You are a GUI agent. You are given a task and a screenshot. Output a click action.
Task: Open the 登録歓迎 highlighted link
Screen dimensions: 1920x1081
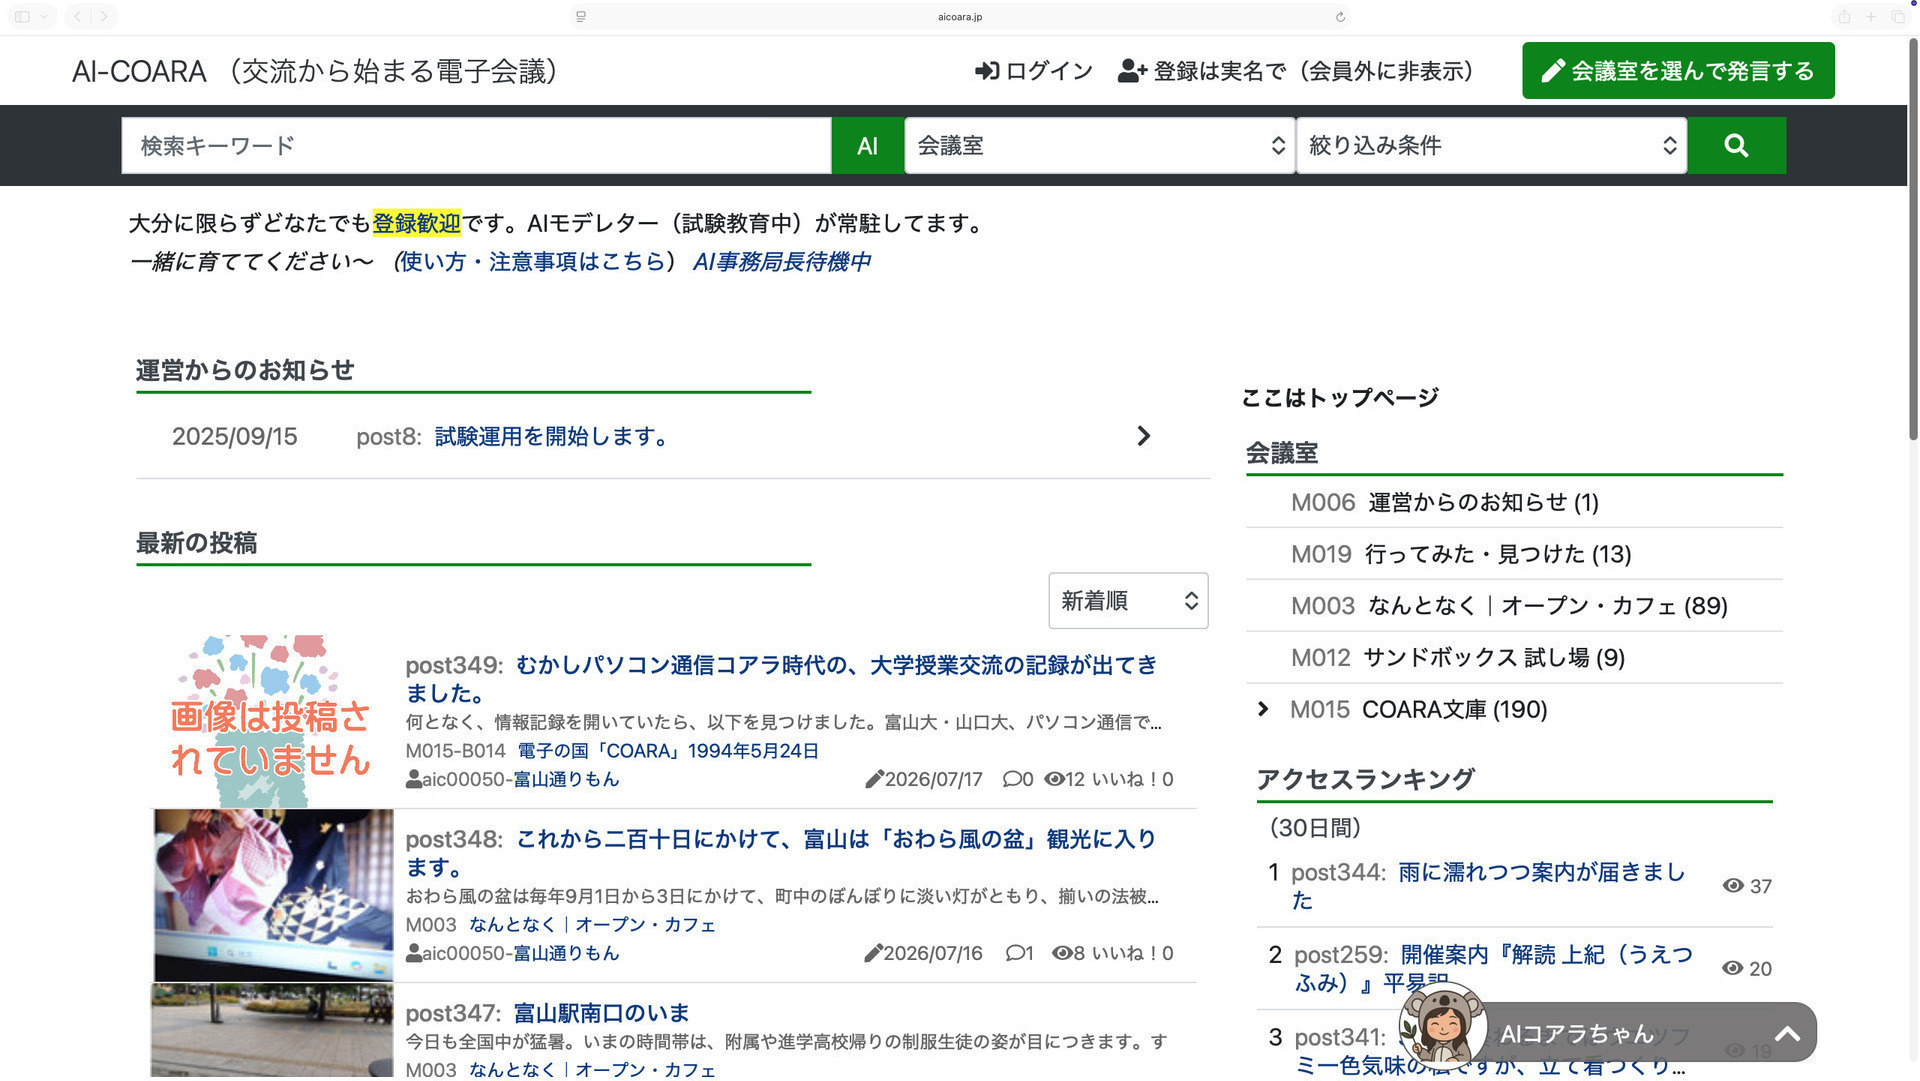click(x=416, y=223)
